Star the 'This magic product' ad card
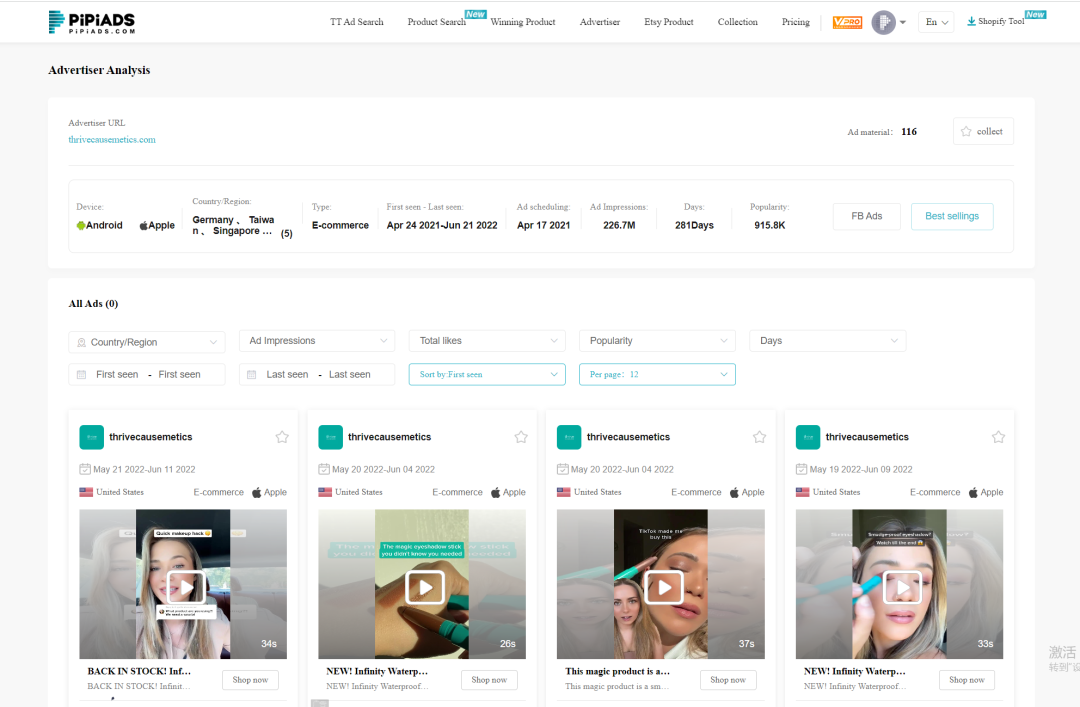The width and height of the screenshot is (1080, 707). pos(759,437)
